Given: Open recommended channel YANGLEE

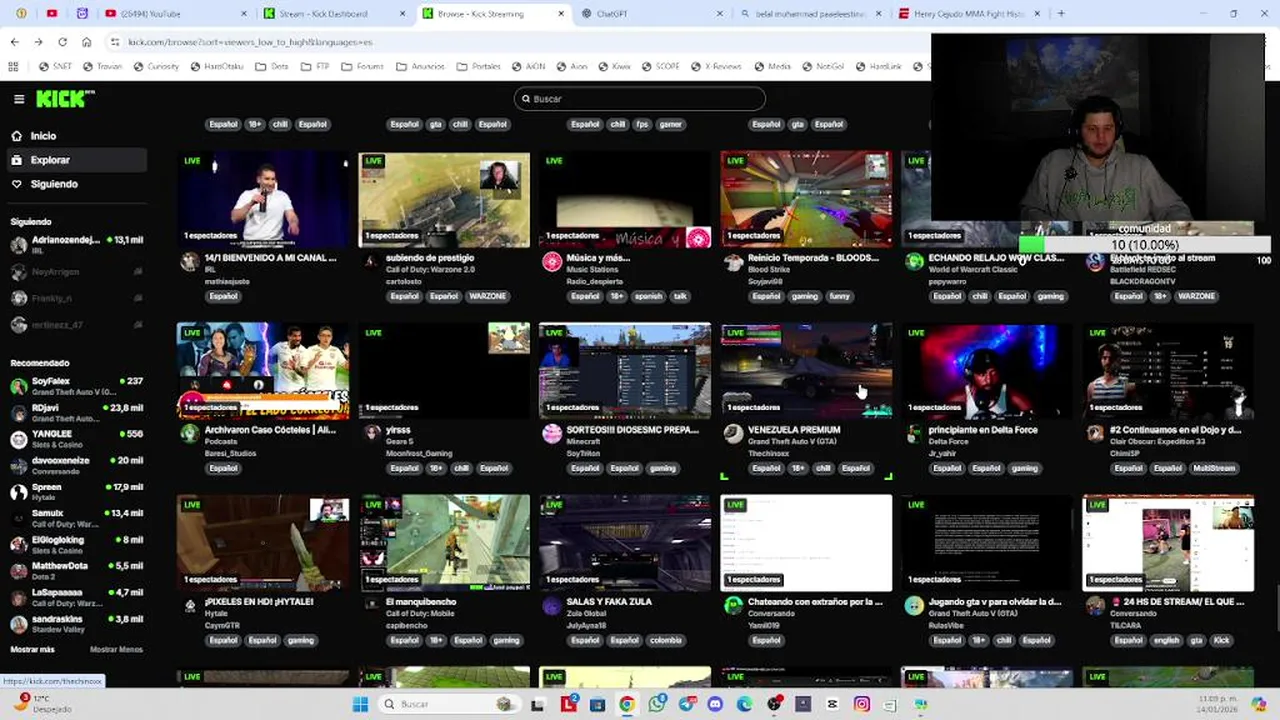Looking at the screenshot, I should 76,439.
